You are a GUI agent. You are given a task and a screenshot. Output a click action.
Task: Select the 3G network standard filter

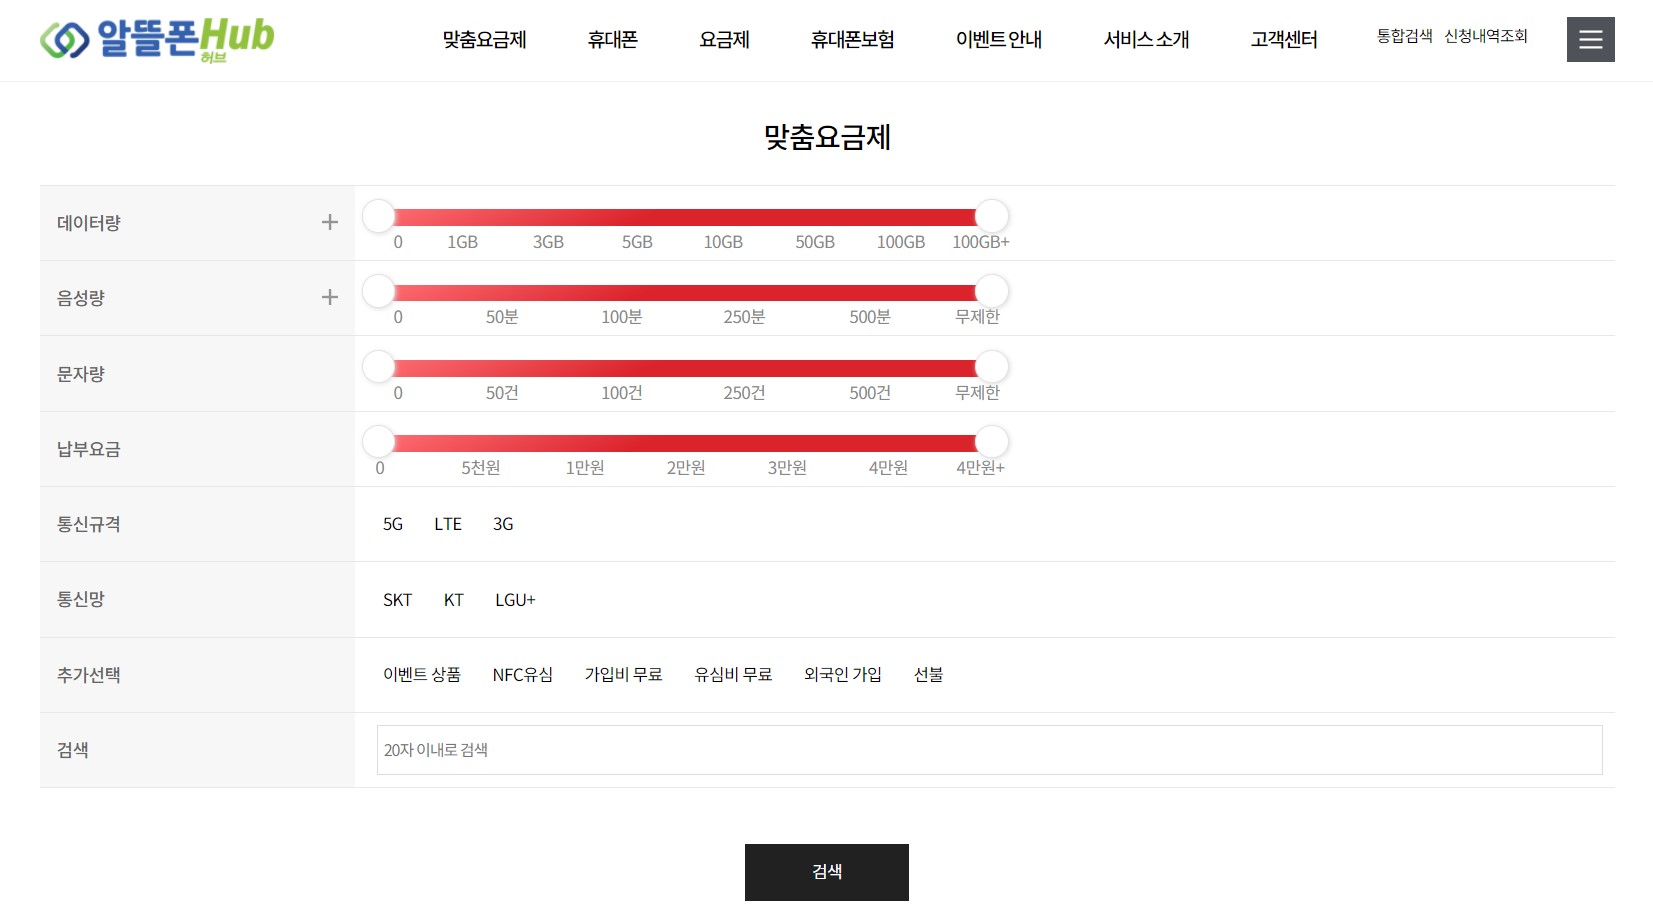pyautogui.click(x=502, y=524)
